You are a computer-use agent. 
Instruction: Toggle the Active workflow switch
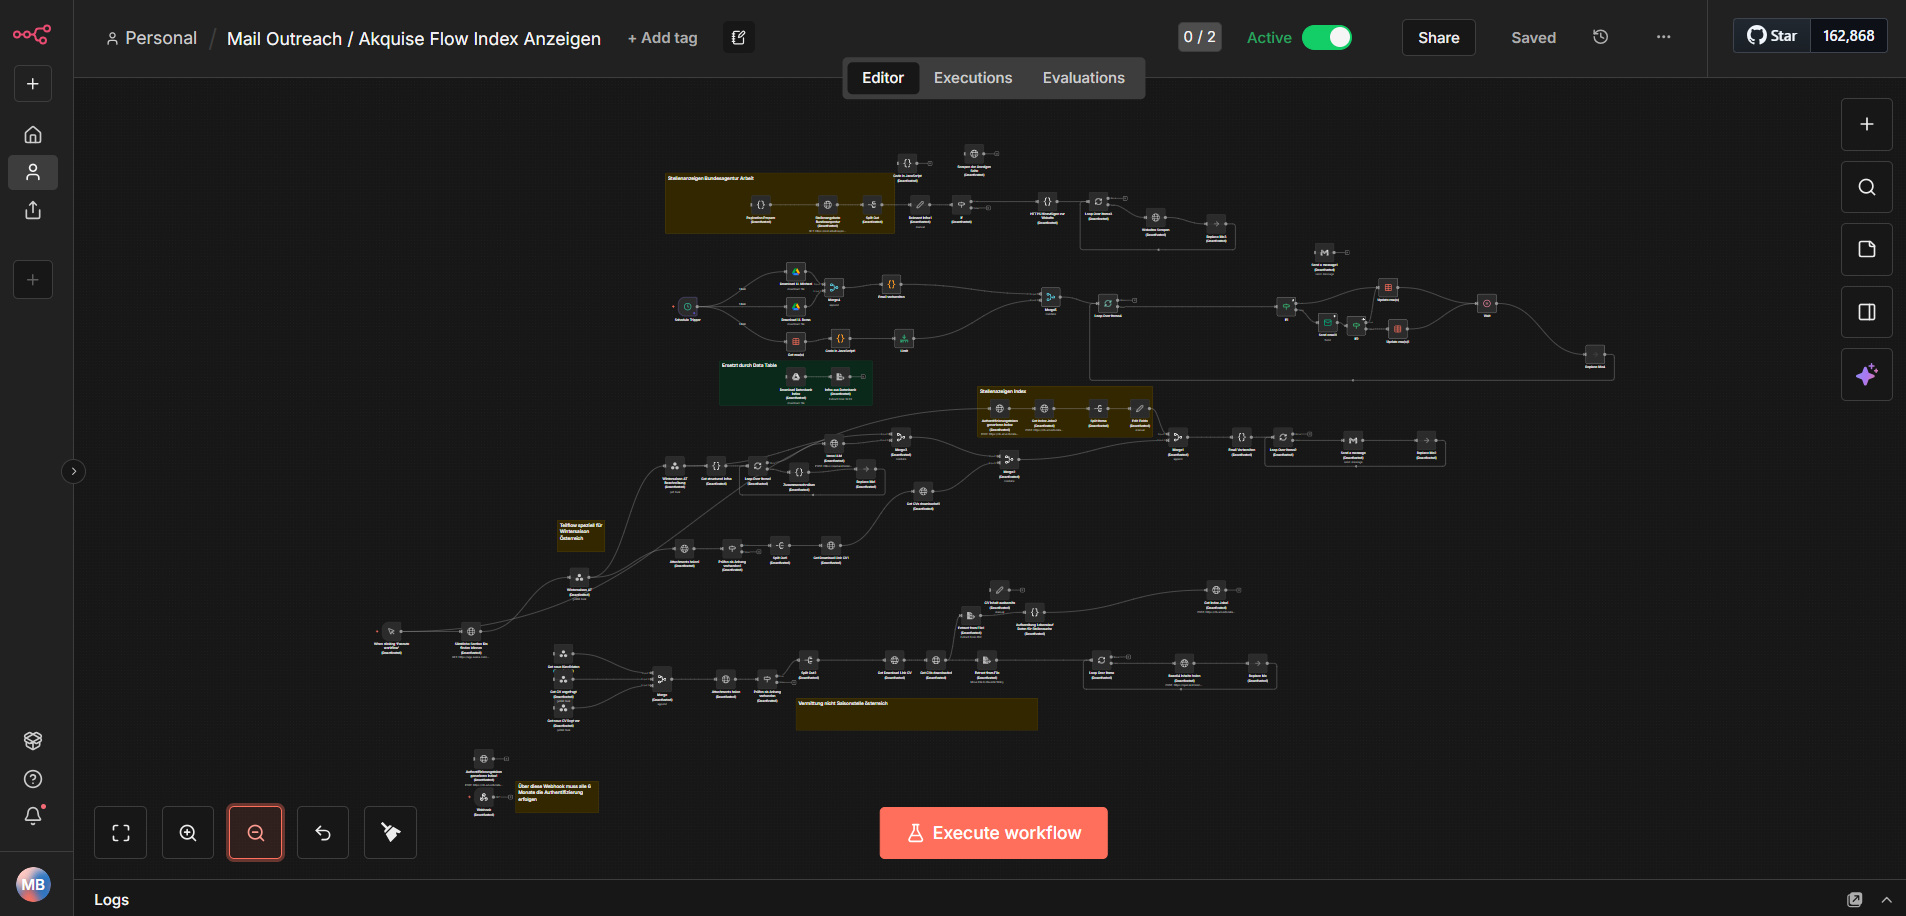click(x=1326, y=37)
